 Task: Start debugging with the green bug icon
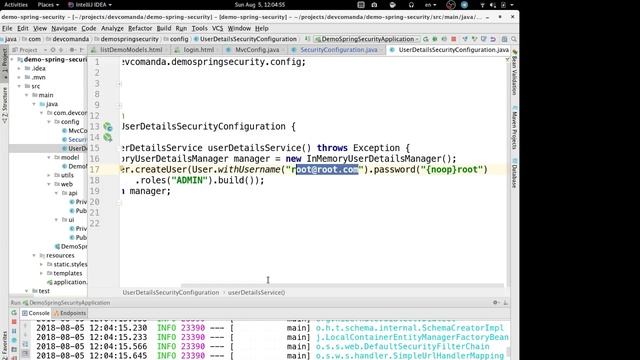point(435,39)
